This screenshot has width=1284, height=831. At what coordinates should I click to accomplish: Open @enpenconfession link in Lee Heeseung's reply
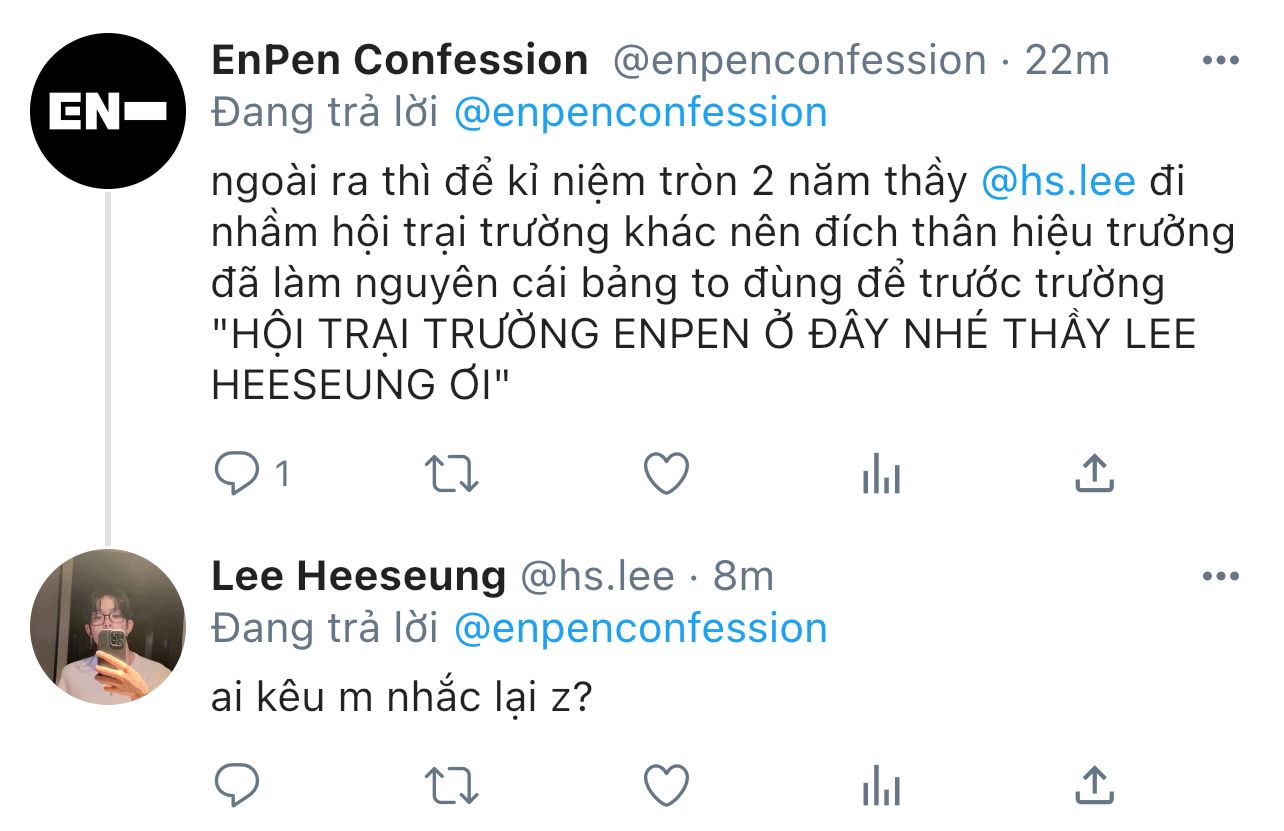(640, 629)
